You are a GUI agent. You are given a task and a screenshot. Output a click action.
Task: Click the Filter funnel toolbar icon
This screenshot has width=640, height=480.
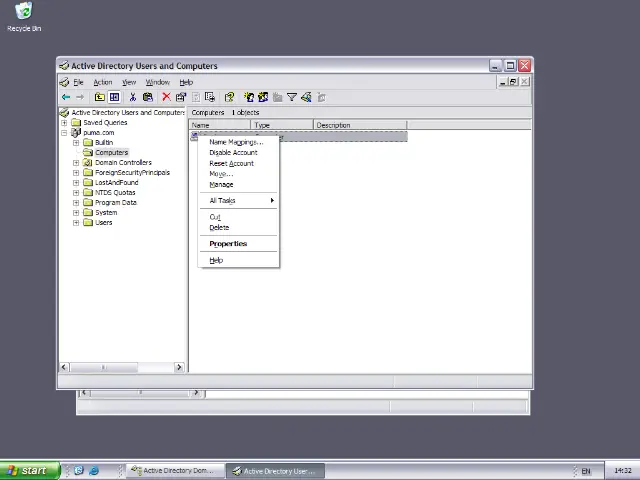point(292,97)
